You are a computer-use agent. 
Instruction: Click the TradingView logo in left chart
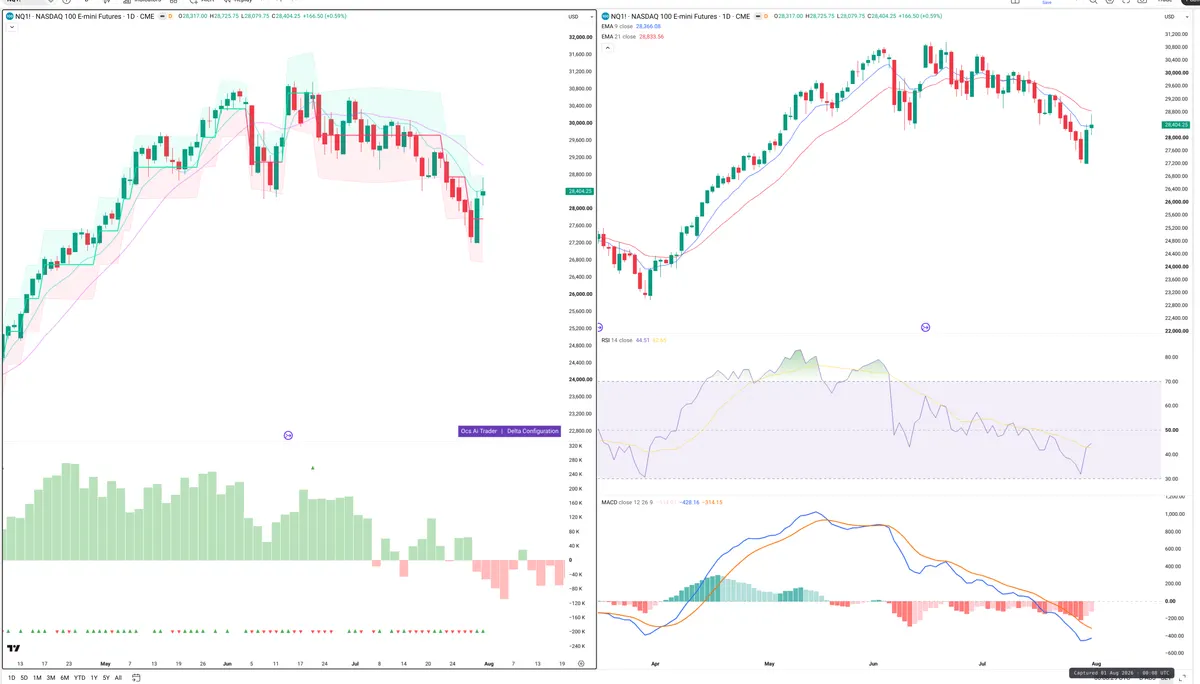[15, 648]
